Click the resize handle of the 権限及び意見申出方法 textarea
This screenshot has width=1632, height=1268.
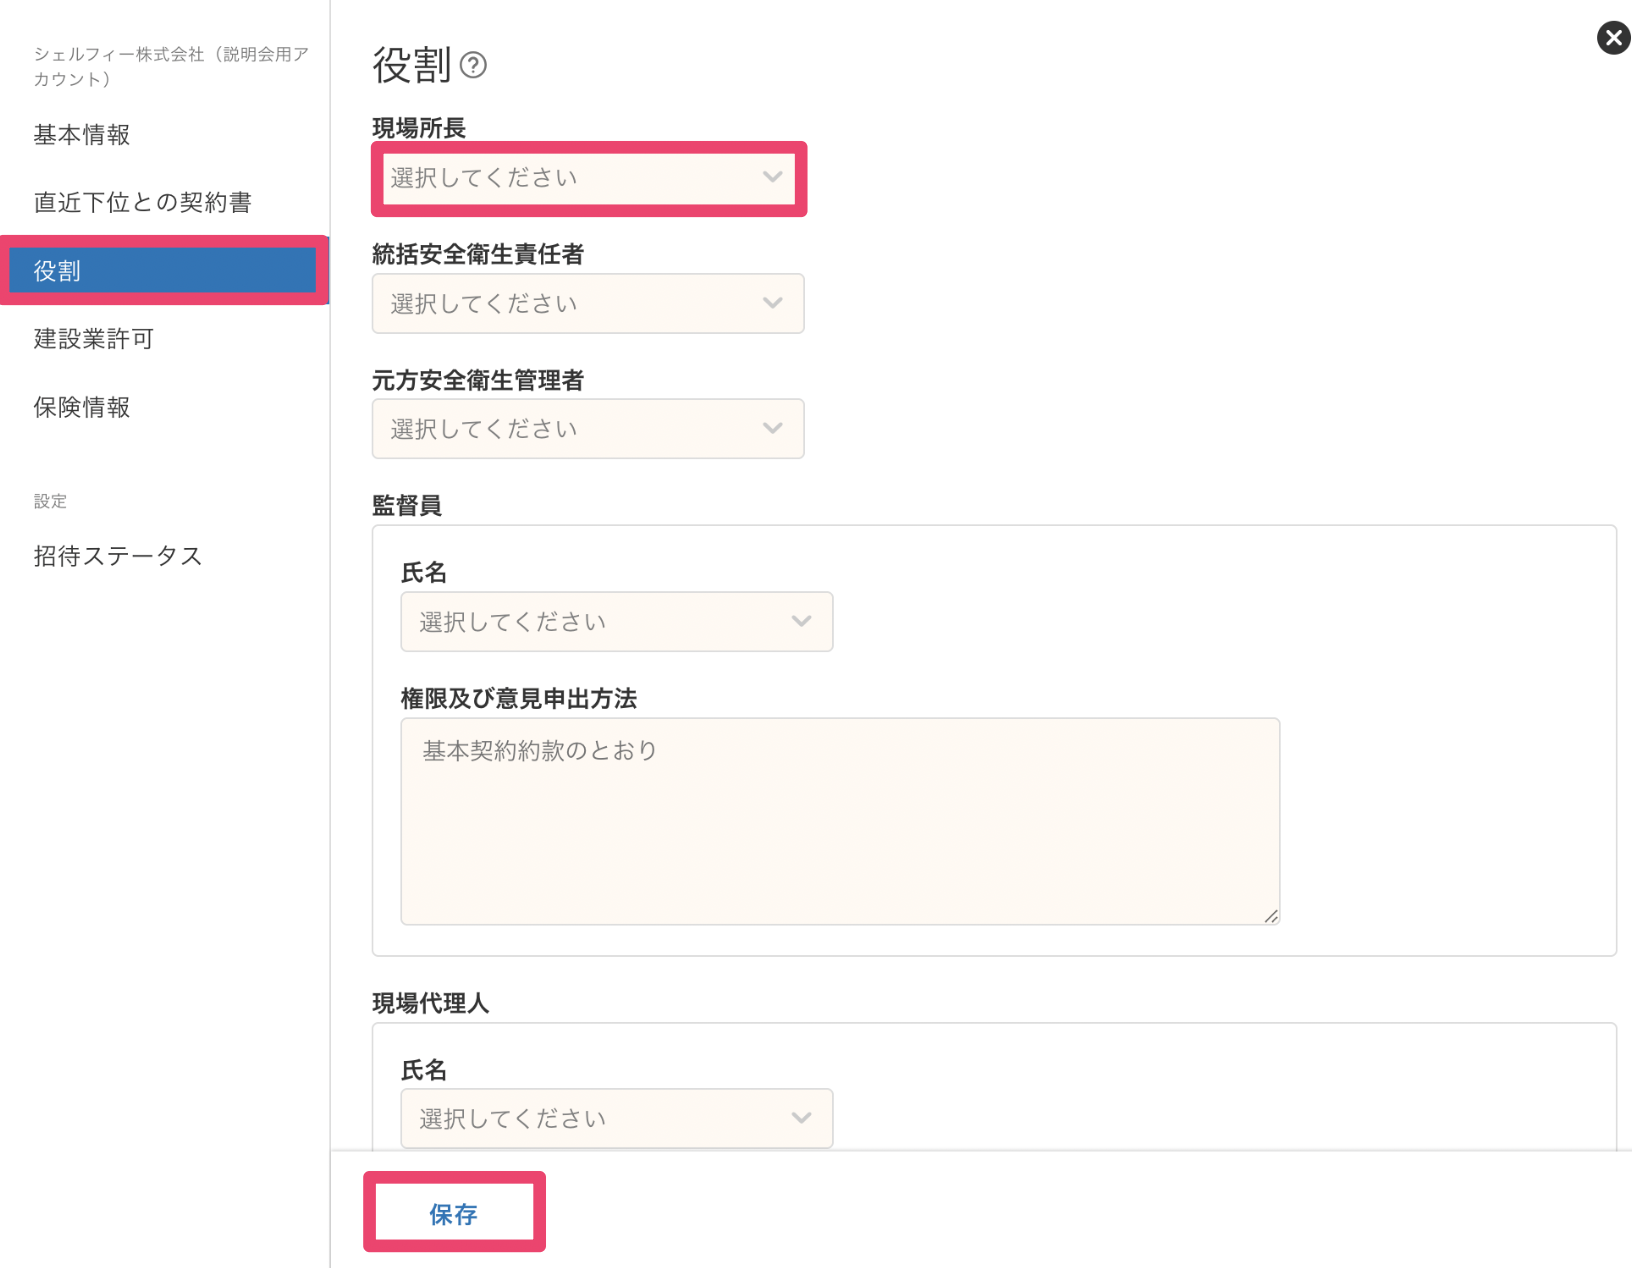coord(1270,915)
